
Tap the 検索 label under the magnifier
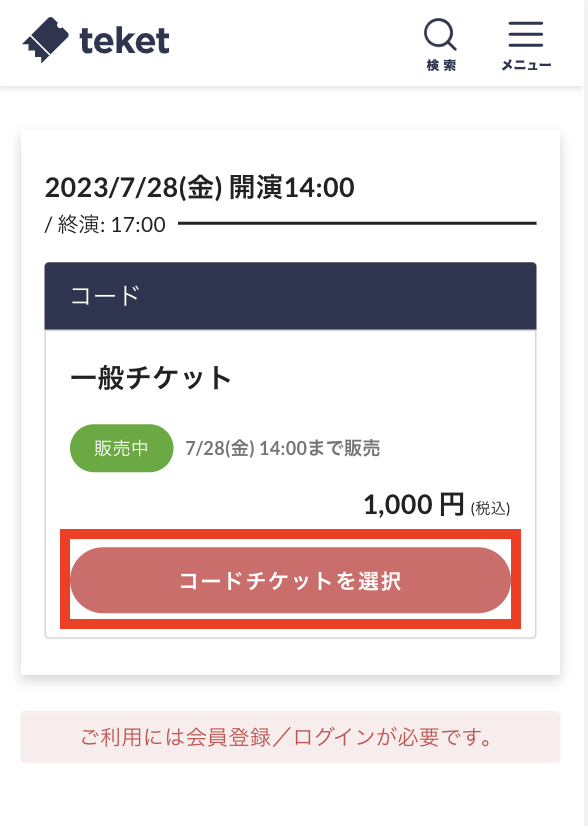pos(441,65)
